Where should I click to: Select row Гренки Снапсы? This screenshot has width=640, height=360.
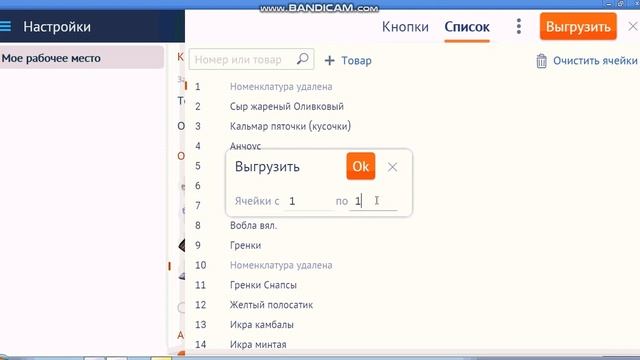[263, 285]
